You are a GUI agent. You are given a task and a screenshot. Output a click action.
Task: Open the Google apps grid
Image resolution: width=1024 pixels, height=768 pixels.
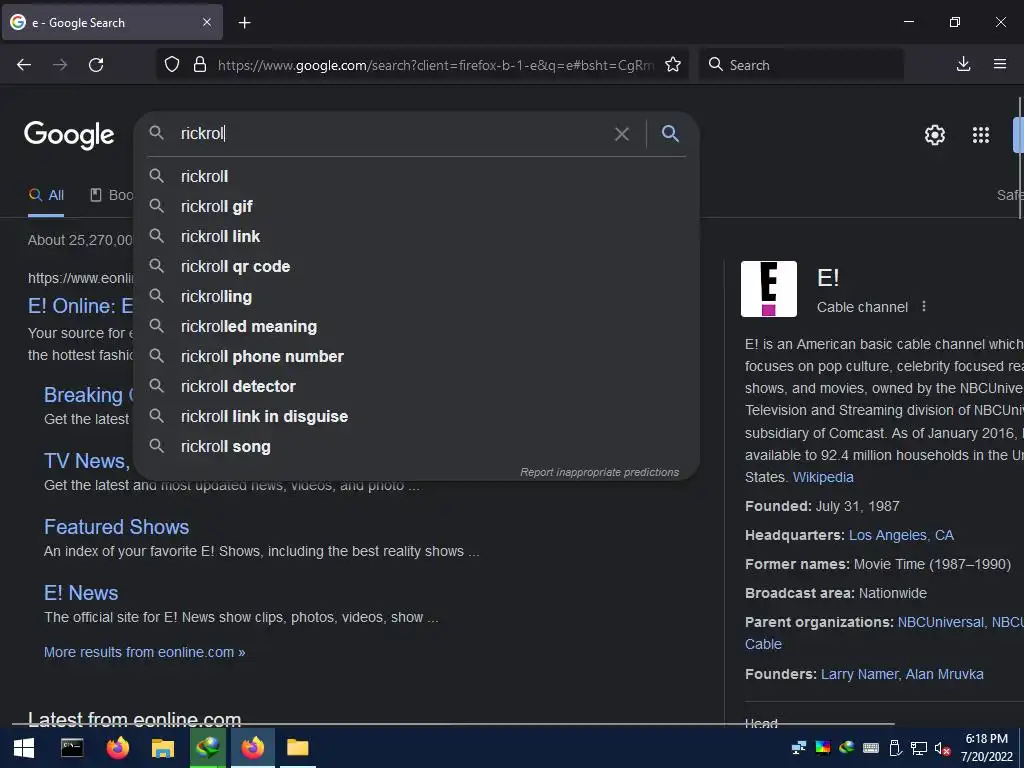tap(981, 135)
